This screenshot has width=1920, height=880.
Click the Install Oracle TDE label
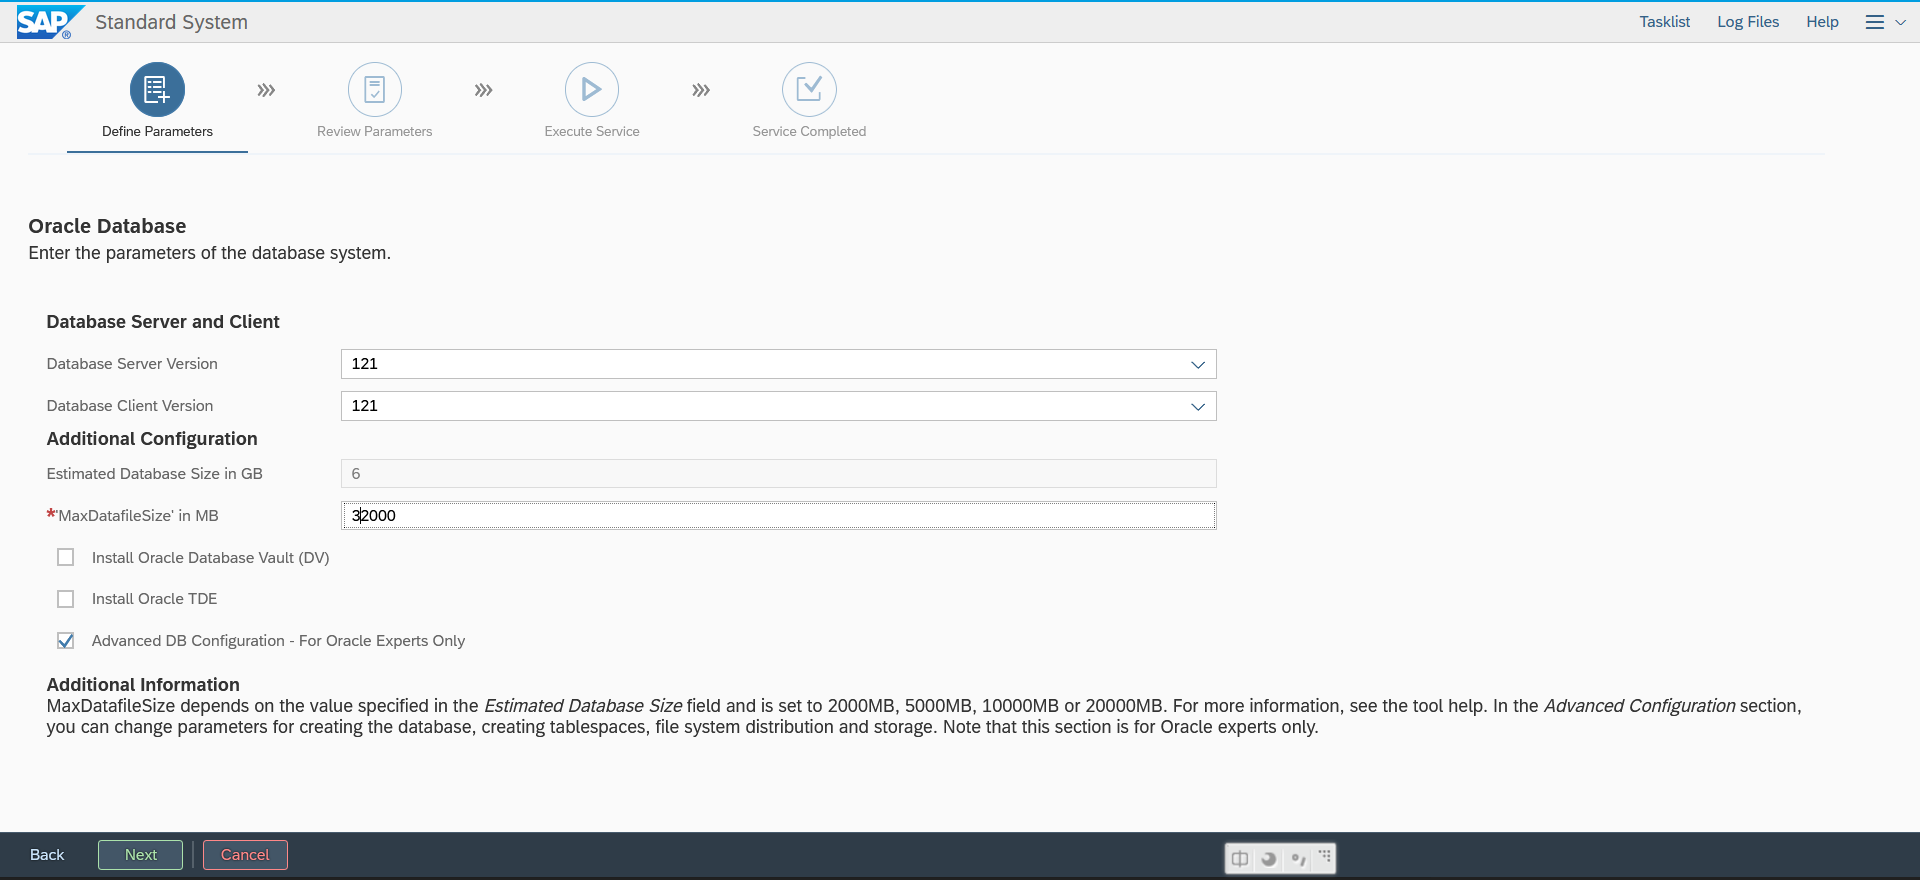(154, 599)
